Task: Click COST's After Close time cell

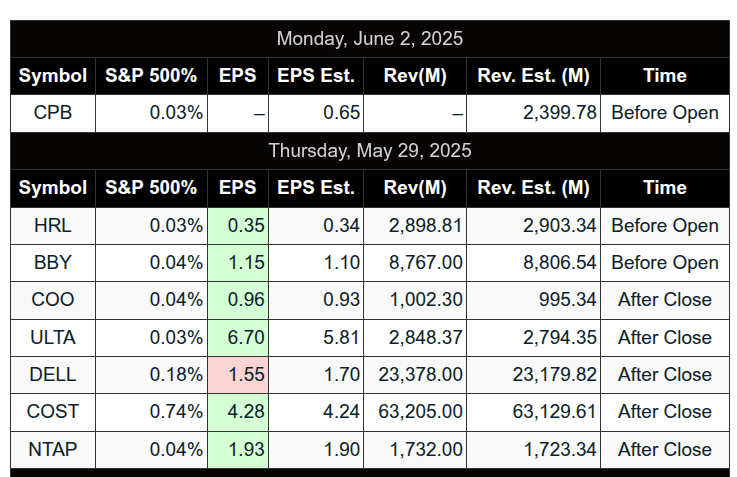Action: click(665, 412)
